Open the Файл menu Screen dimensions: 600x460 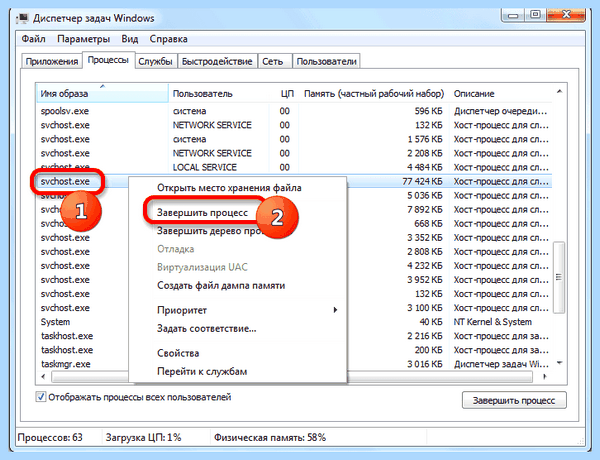click(33, 39)
